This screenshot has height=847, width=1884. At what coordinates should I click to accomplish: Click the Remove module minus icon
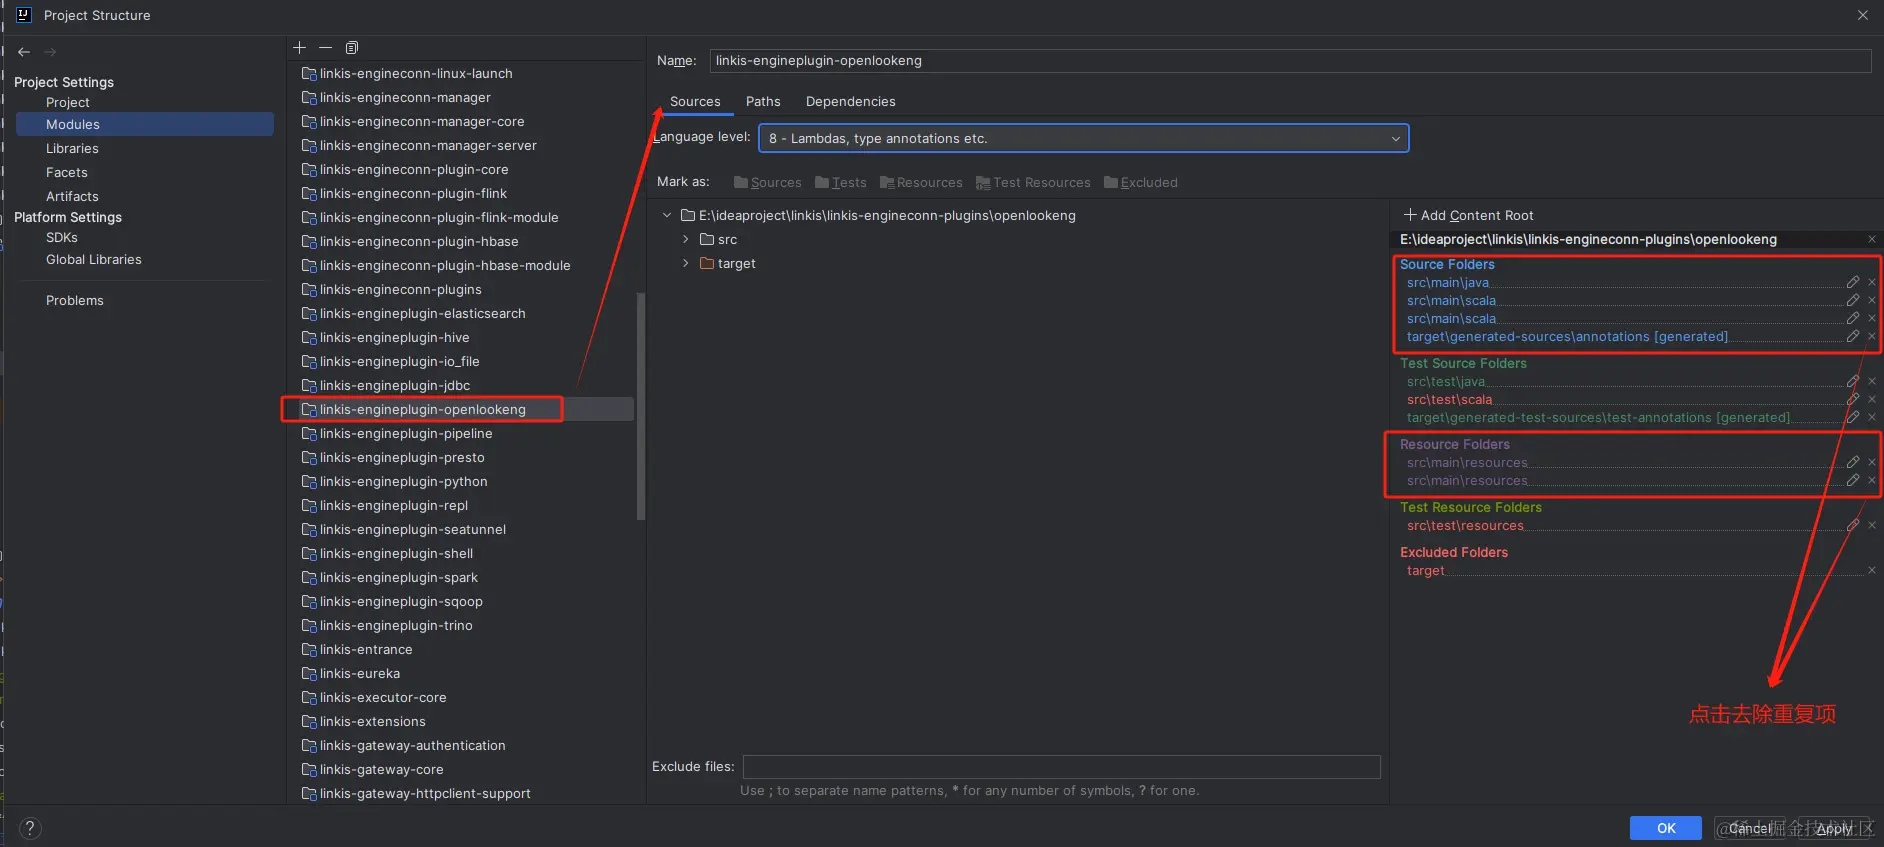(325, 47)
